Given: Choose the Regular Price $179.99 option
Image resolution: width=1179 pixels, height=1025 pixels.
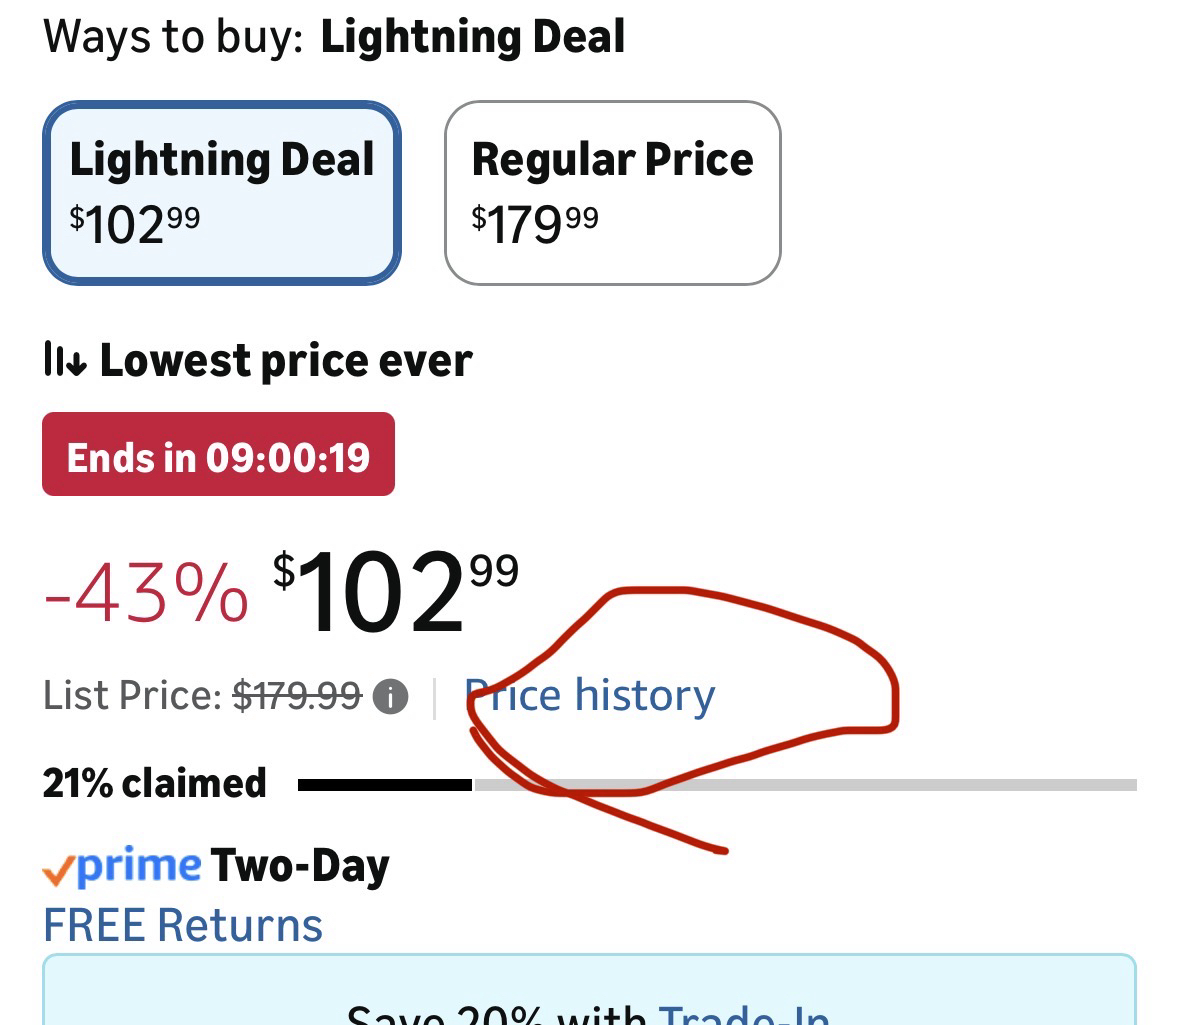Looking at the screenshot, I should tap(612, 192).
